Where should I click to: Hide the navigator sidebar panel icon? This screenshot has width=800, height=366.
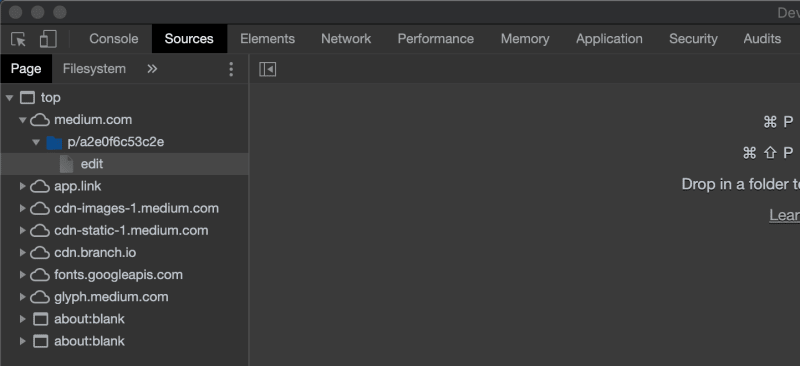(x=267, y=69)
